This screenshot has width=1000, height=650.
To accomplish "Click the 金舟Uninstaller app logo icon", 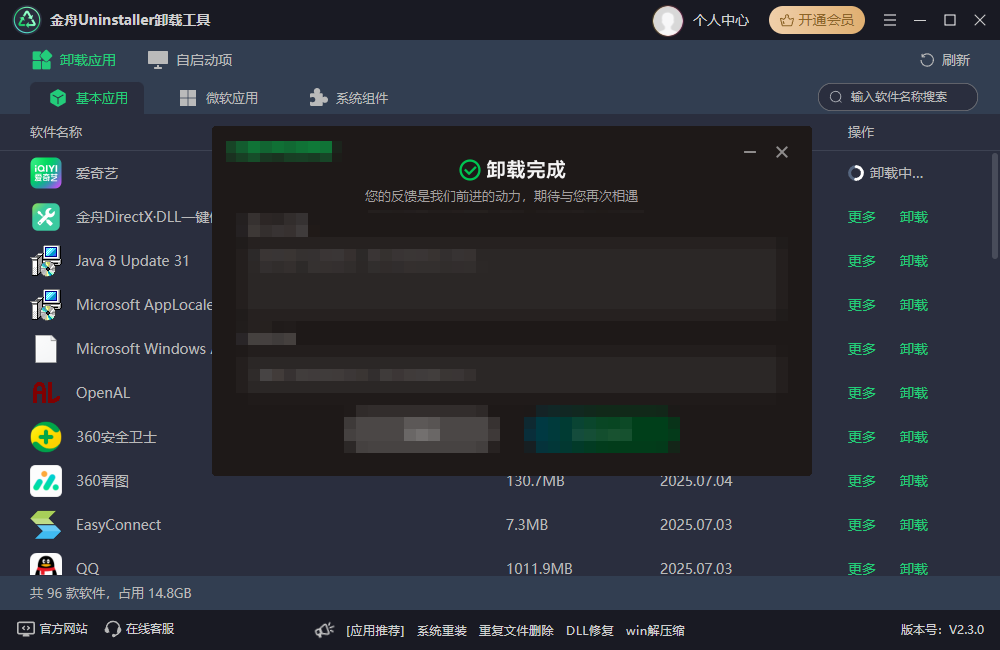I will (27, 20).
